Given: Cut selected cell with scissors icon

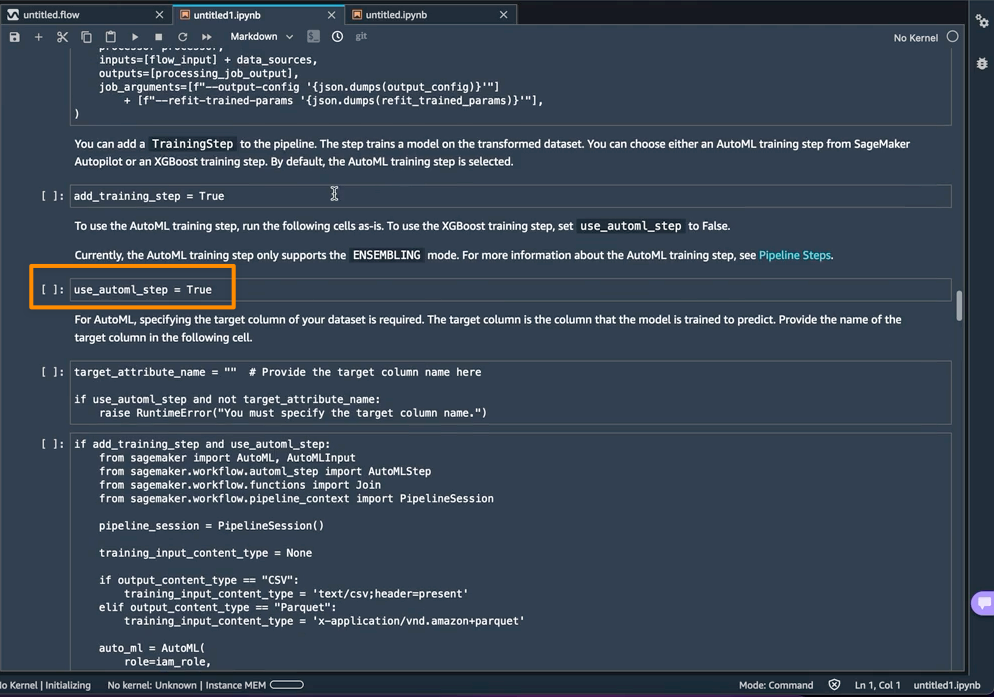Looking at the screenshot, I should tap(62, 37).
